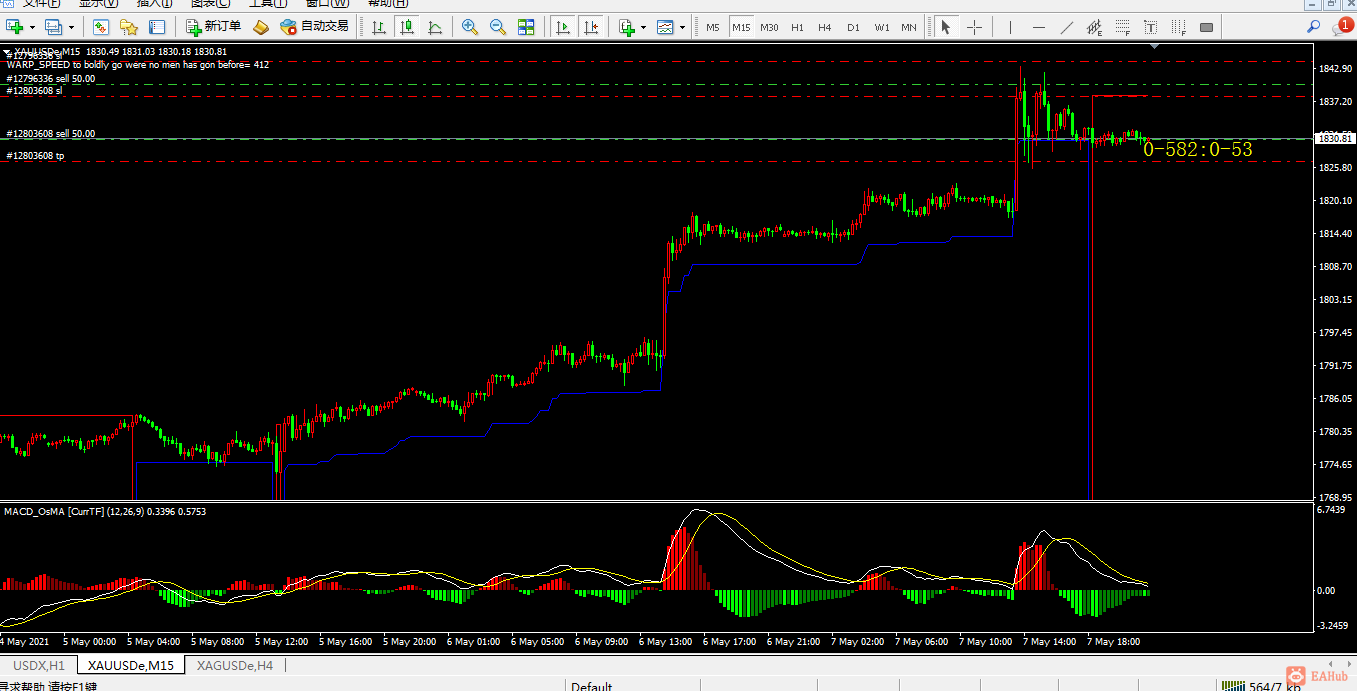Select the #12803608 sell 50.00 label
The width and height of the screenshot is (1357, 691).
pyautogui.click(x=50, y=133)
